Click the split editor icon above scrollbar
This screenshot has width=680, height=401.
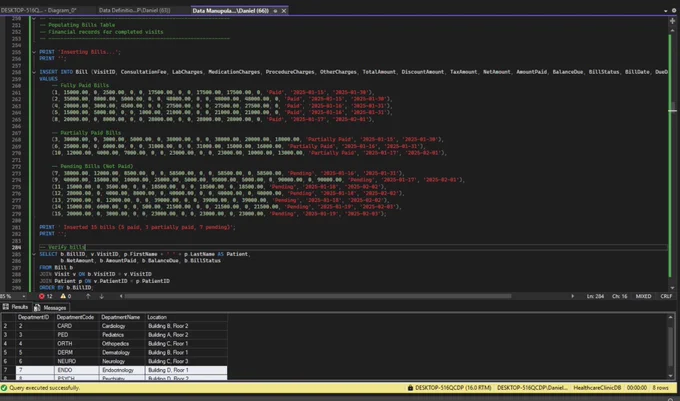pyautogui.click(x=672, y=20)
